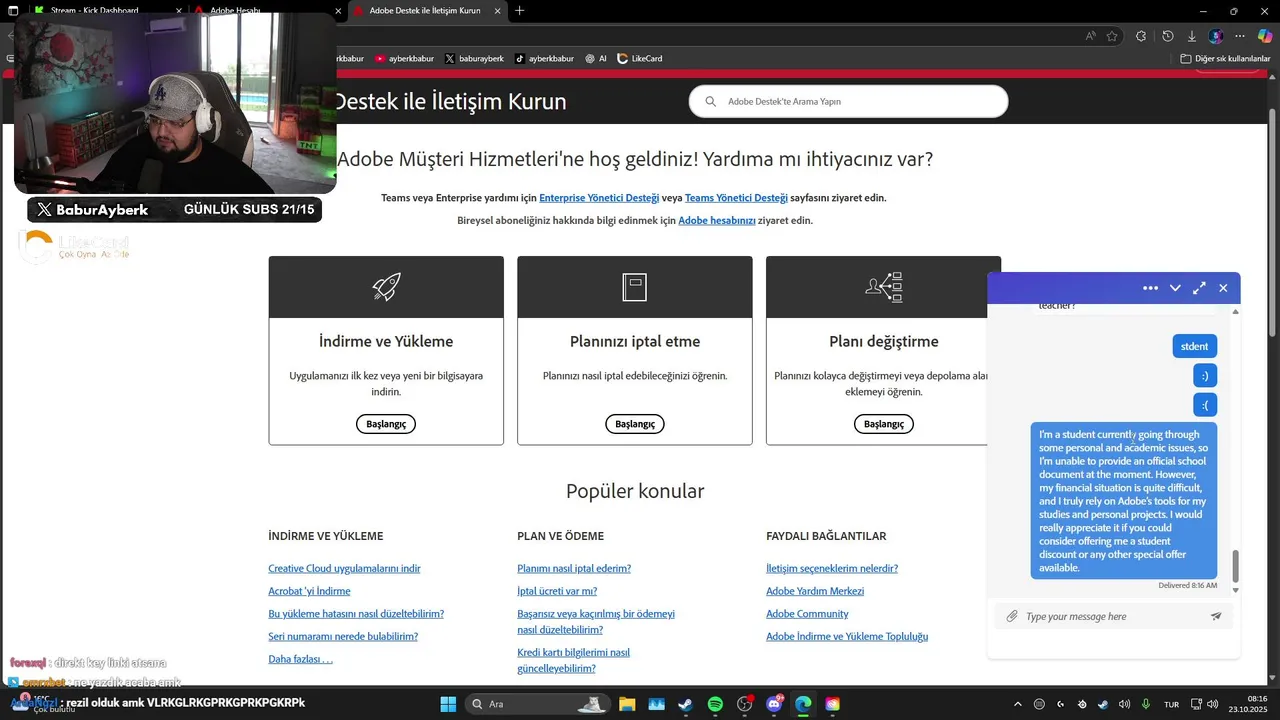This screenshot has height=720, width=1280.
Task: Open the Adobe Yardım Merkezi link
Action: [815, 591]
